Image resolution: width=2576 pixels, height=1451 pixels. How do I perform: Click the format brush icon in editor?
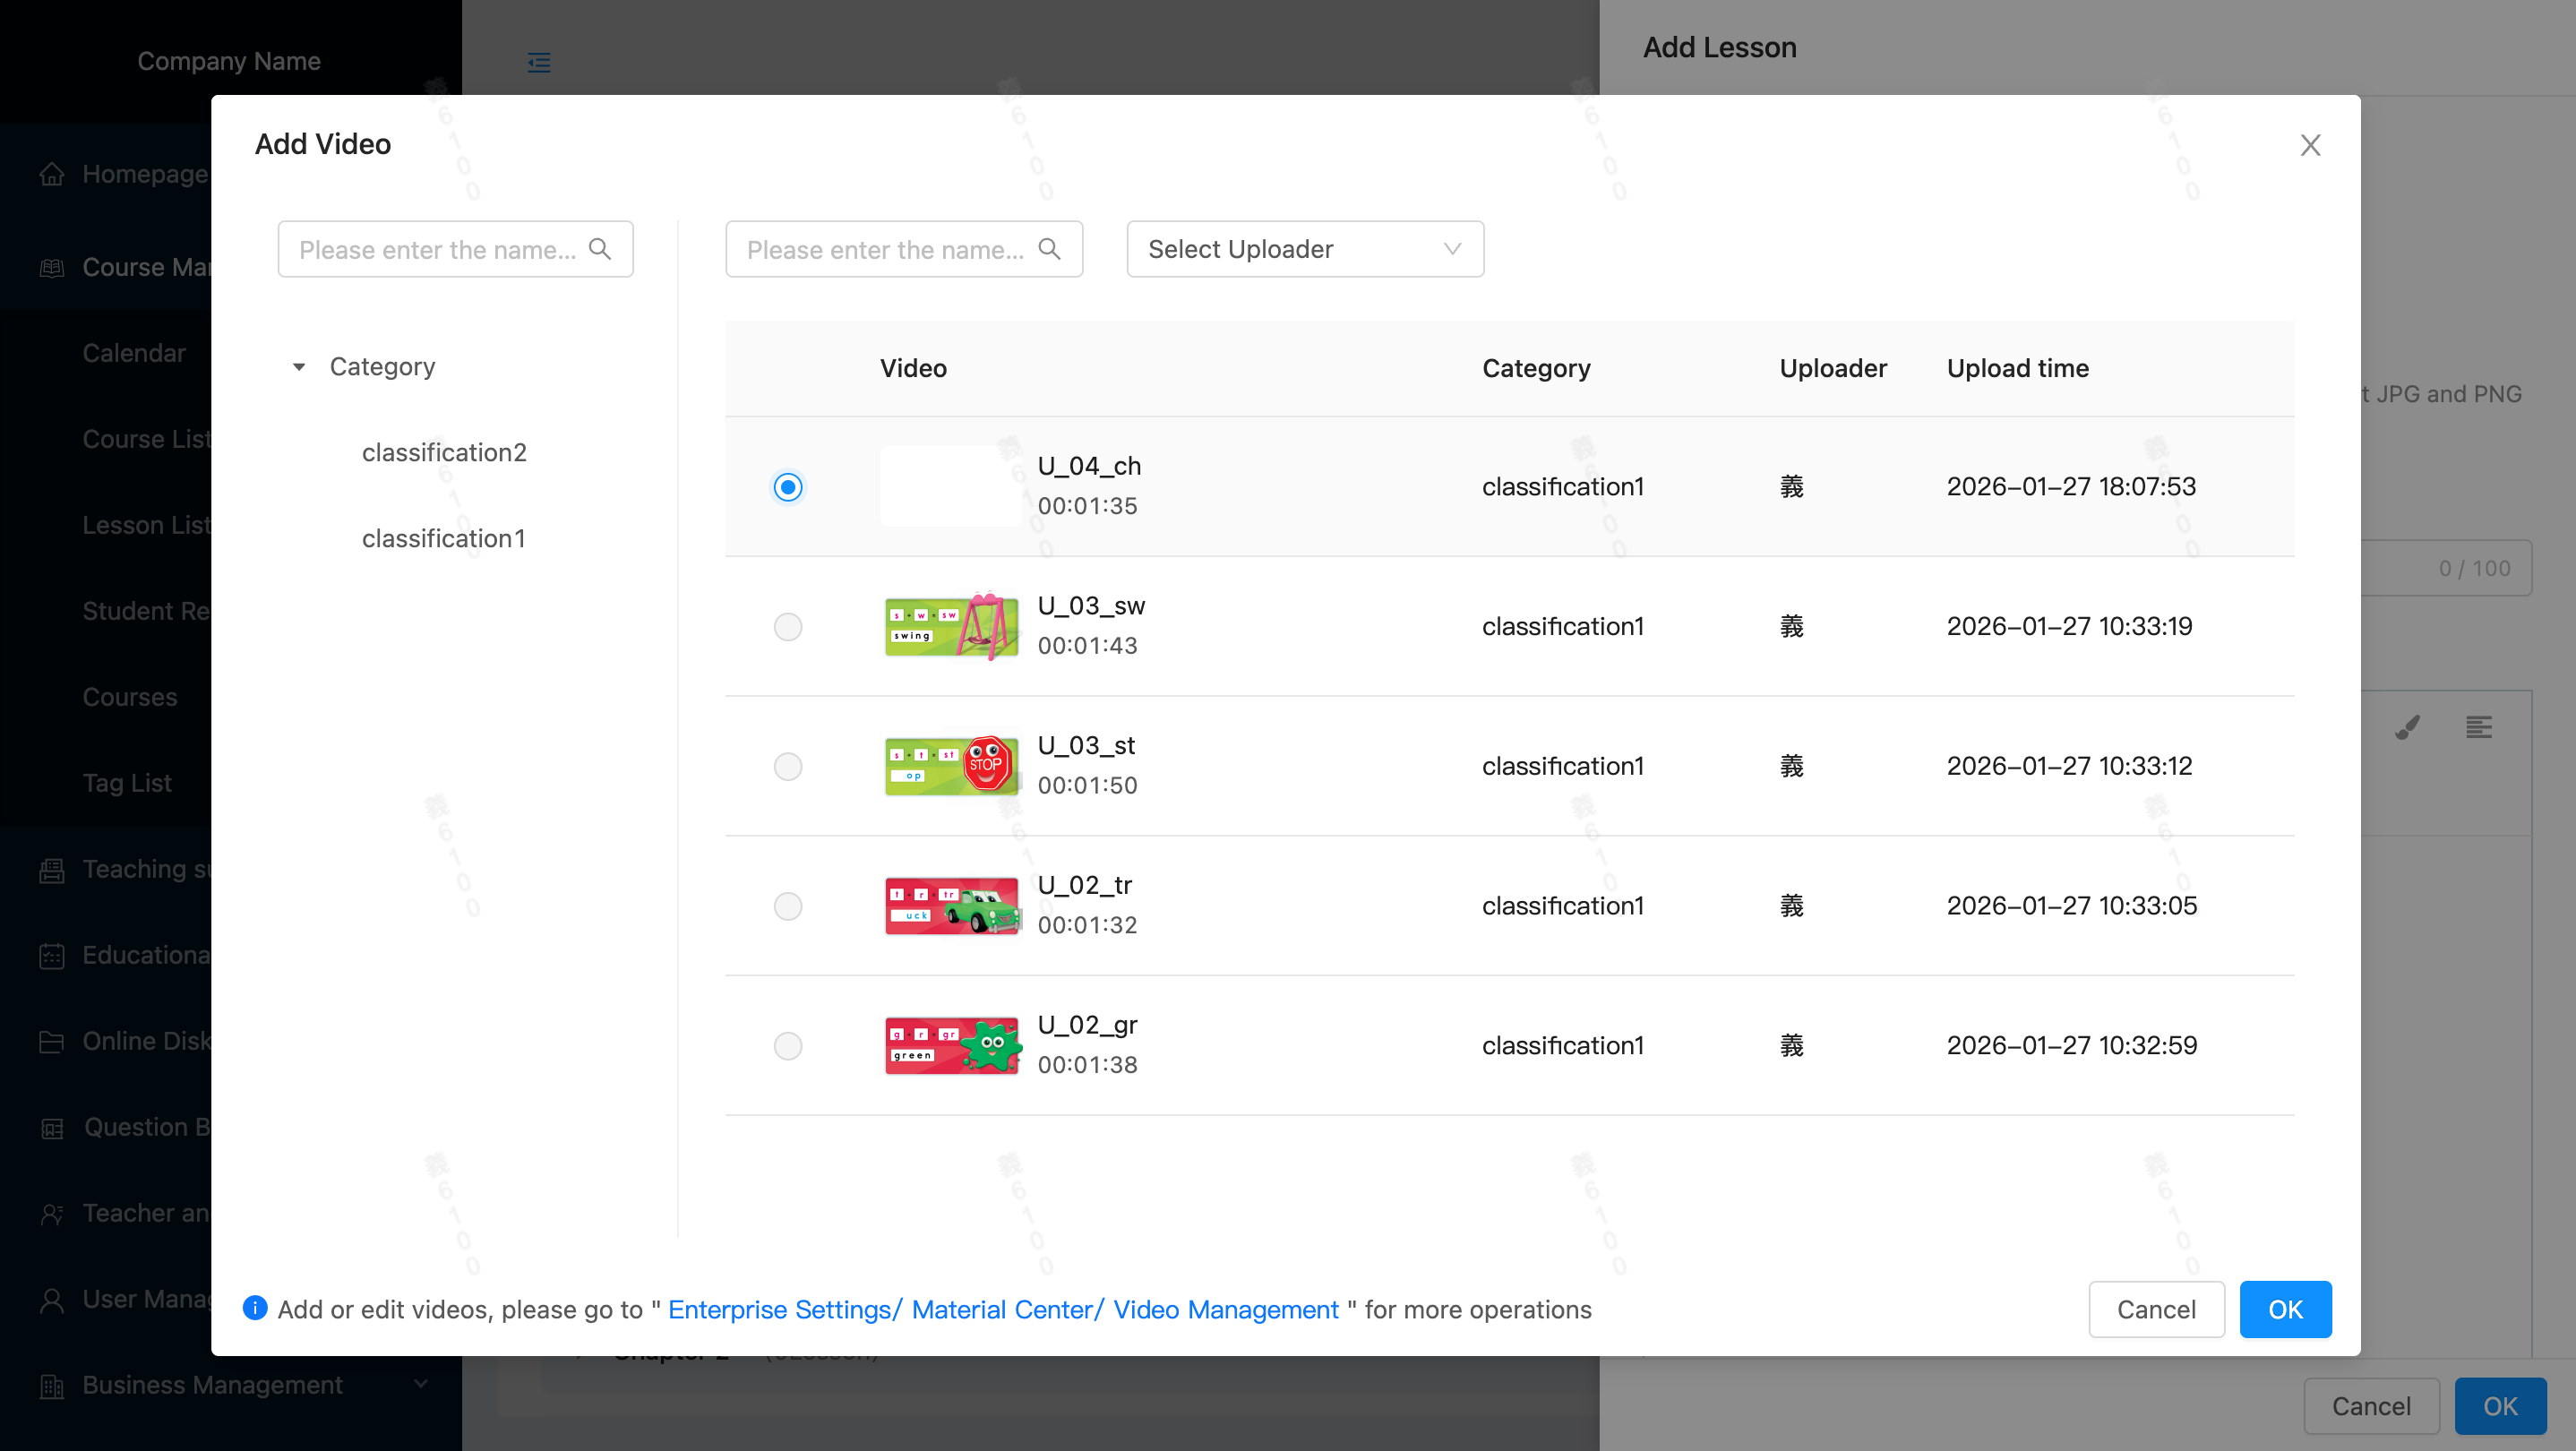(x=2408, y=727)
